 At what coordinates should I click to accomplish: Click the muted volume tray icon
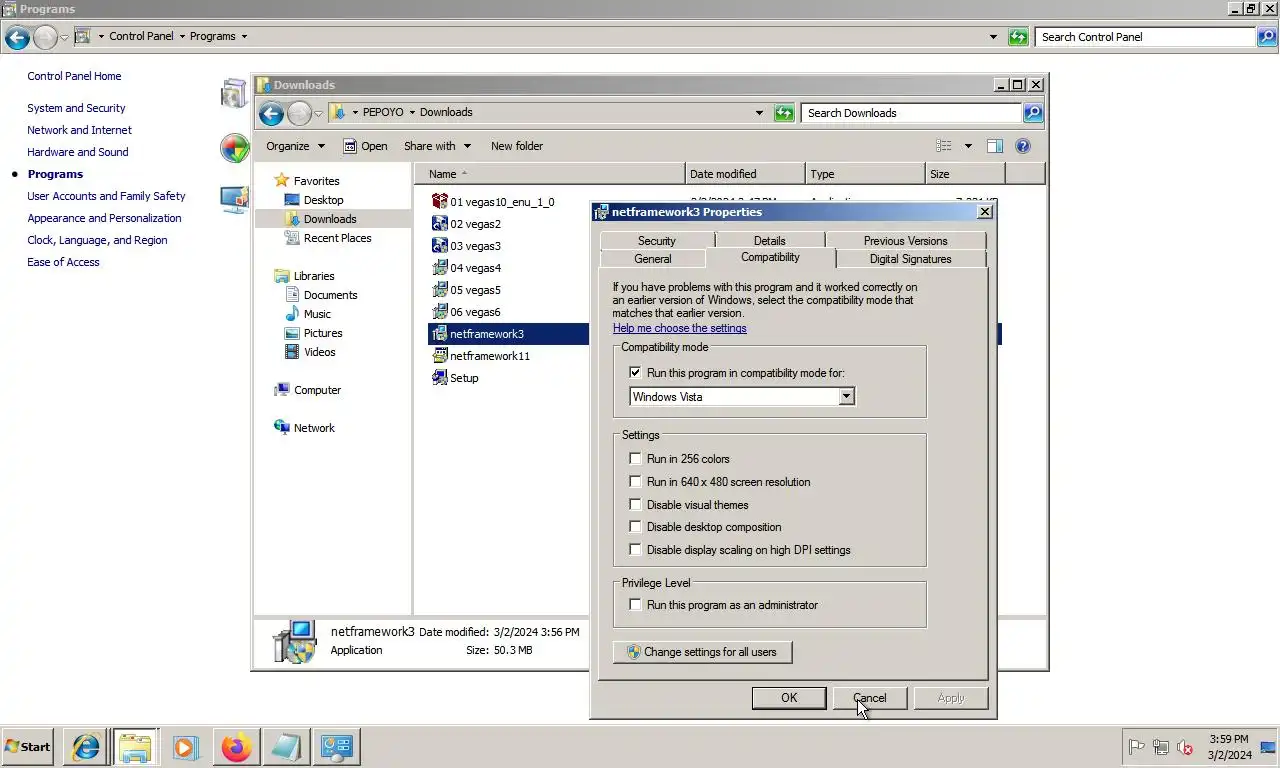[1185, 747]
